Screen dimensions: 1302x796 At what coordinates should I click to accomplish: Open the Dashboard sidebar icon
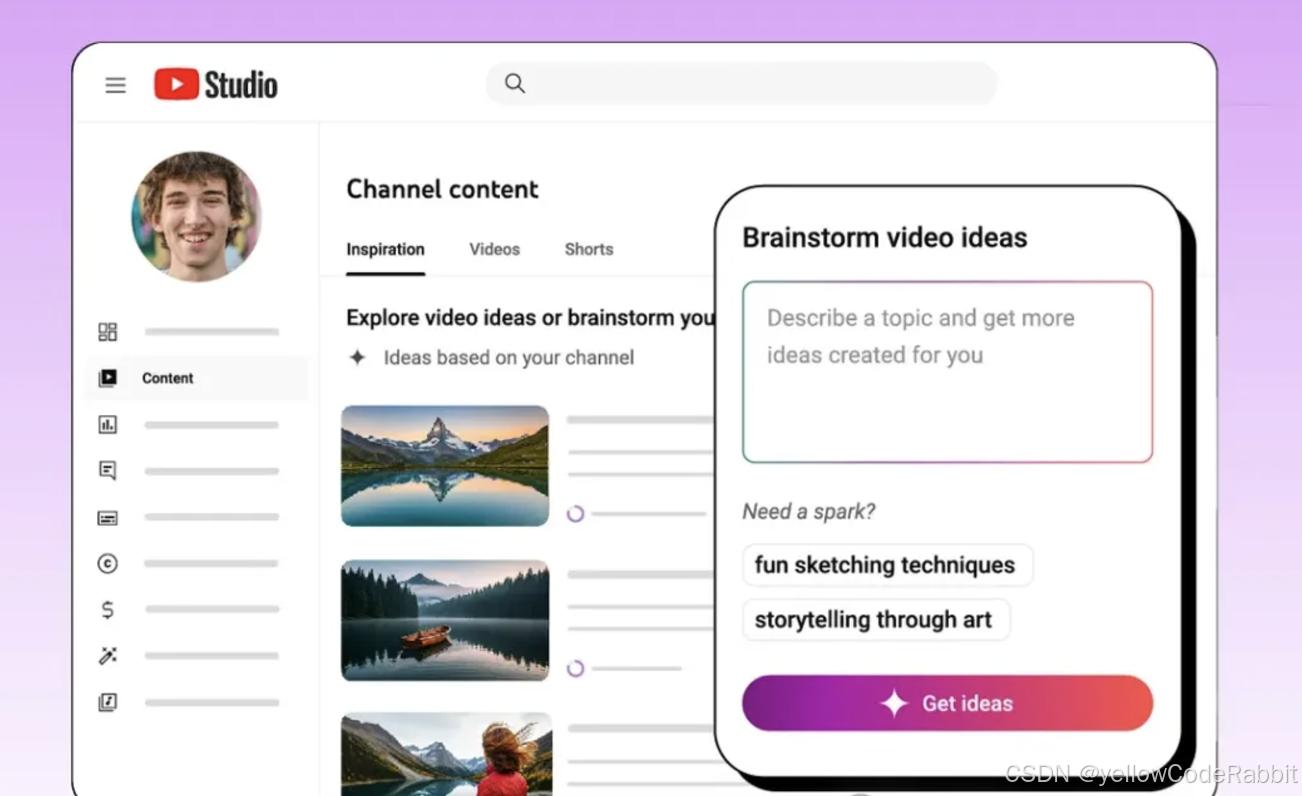(107, 332)
